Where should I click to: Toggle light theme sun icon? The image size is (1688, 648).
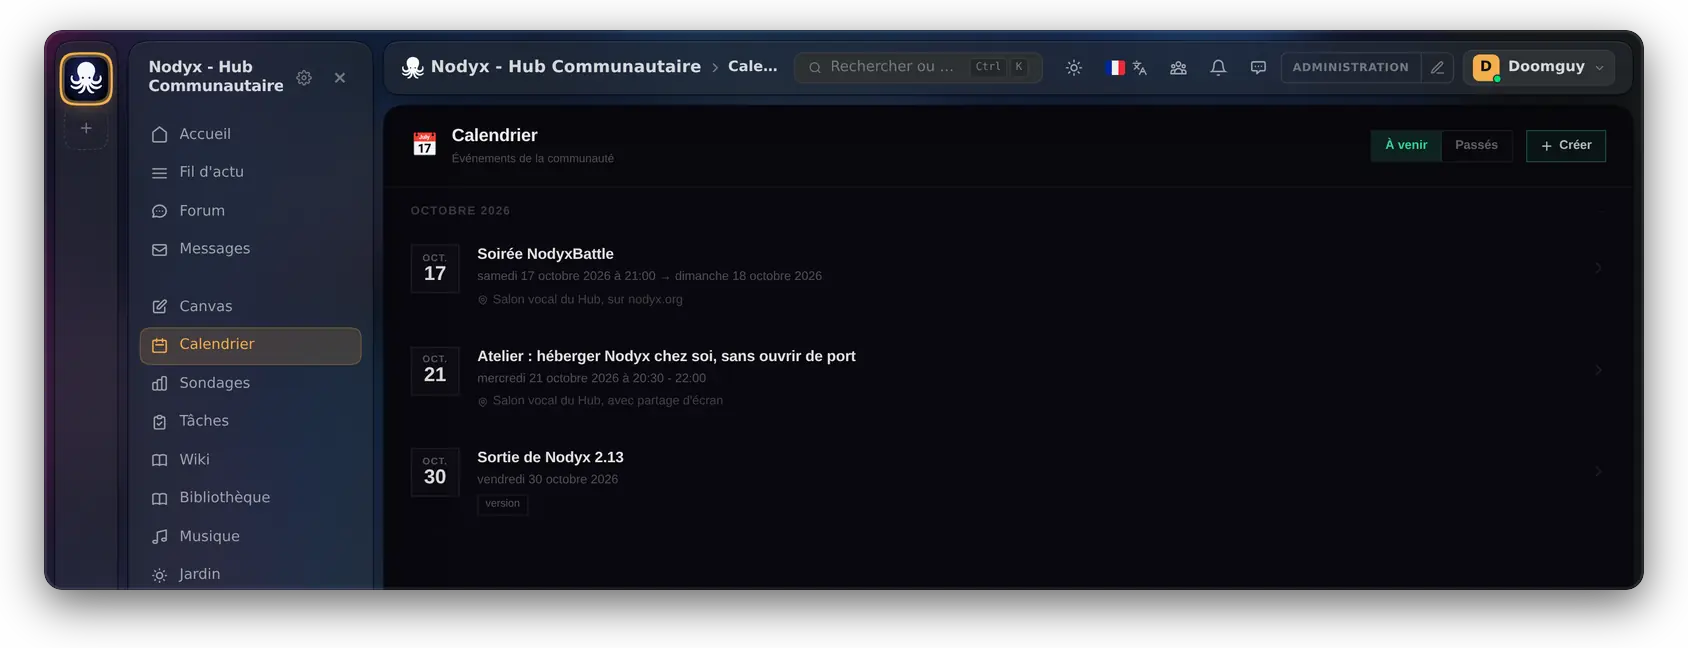pos(1074,68)
